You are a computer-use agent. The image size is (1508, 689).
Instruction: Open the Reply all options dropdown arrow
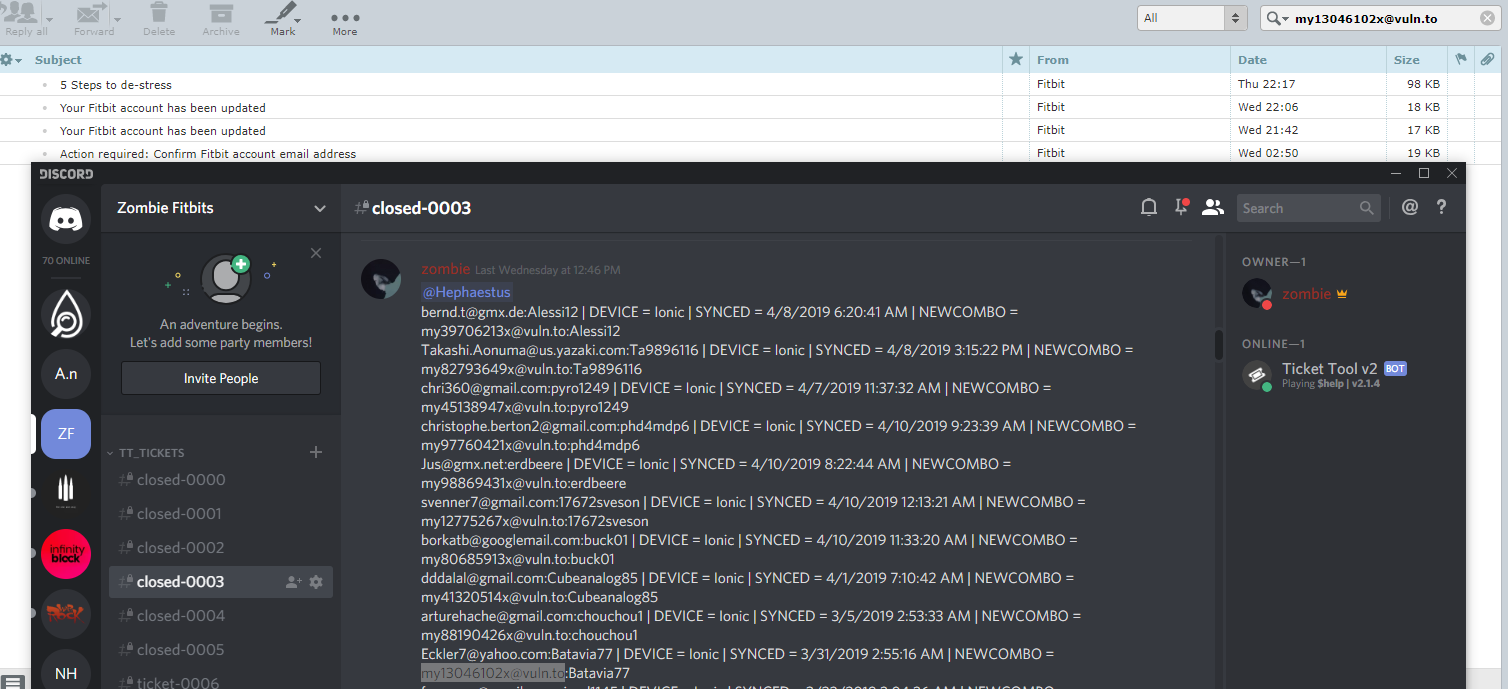(51, 19)
